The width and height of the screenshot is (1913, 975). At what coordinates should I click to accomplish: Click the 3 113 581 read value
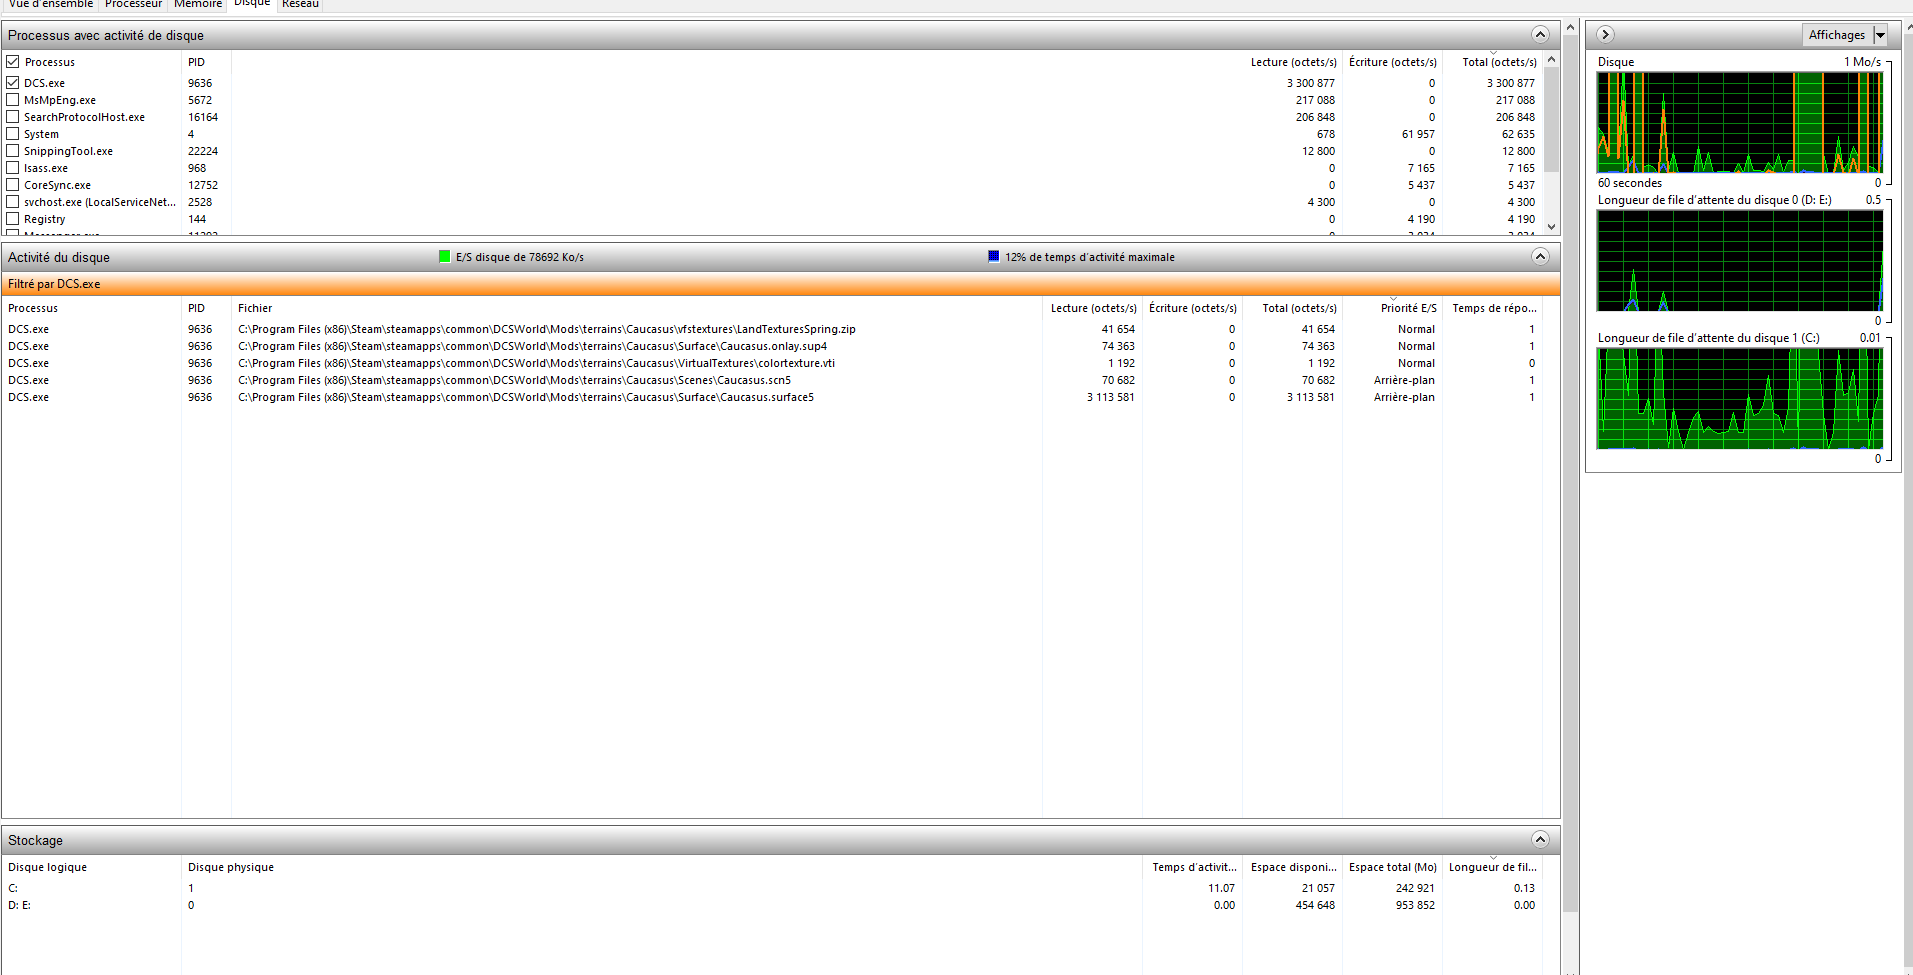pos(1111,397)
